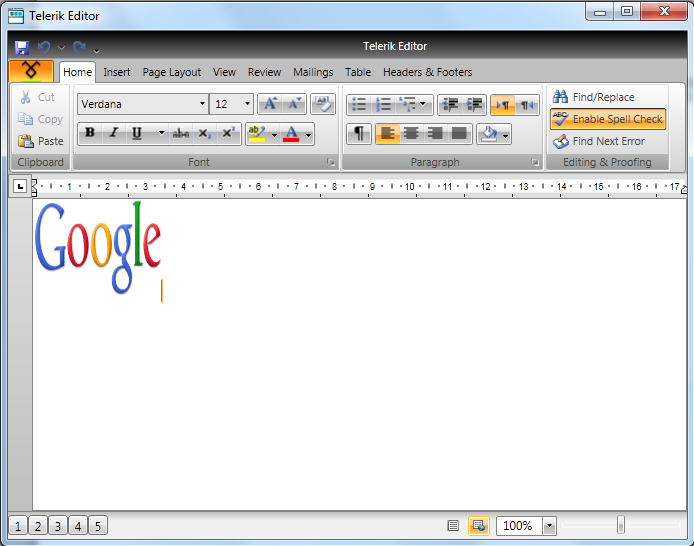The image size is (694, 546).
Task: Expand multilevel list dropdown arrow
Action: click(423, 105)
